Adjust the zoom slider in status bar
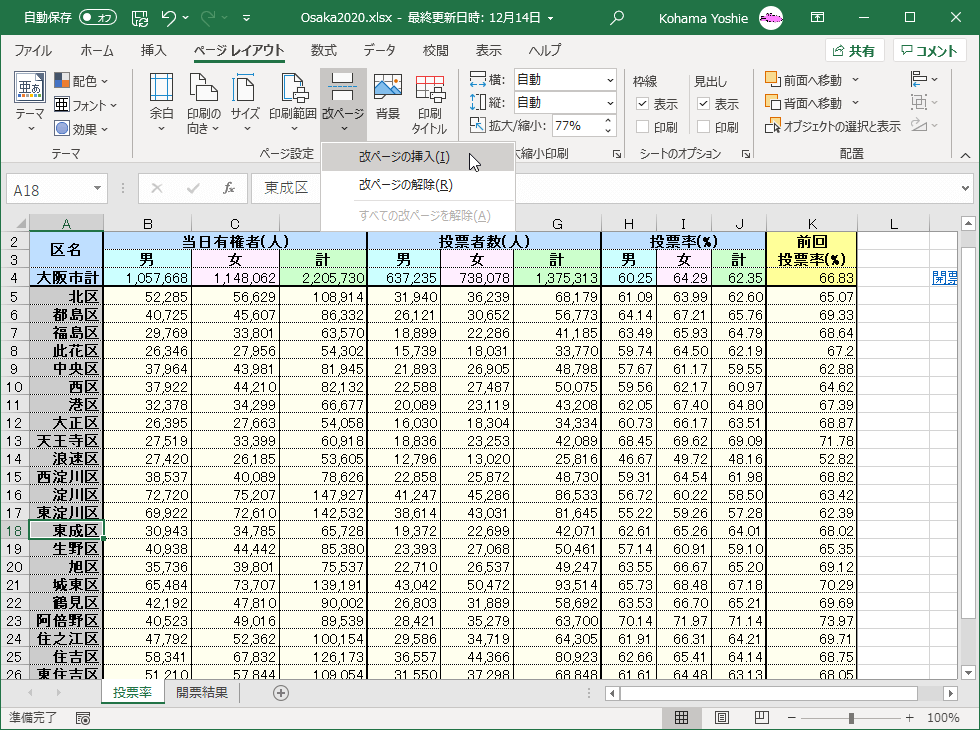The image size is (980, 730). click(851, 718)
